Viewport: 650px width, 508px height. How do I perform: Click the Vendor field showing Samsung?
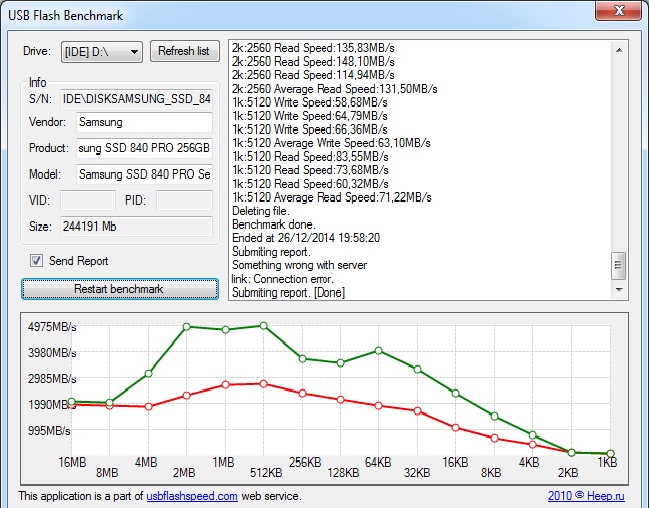click(144, 122)
